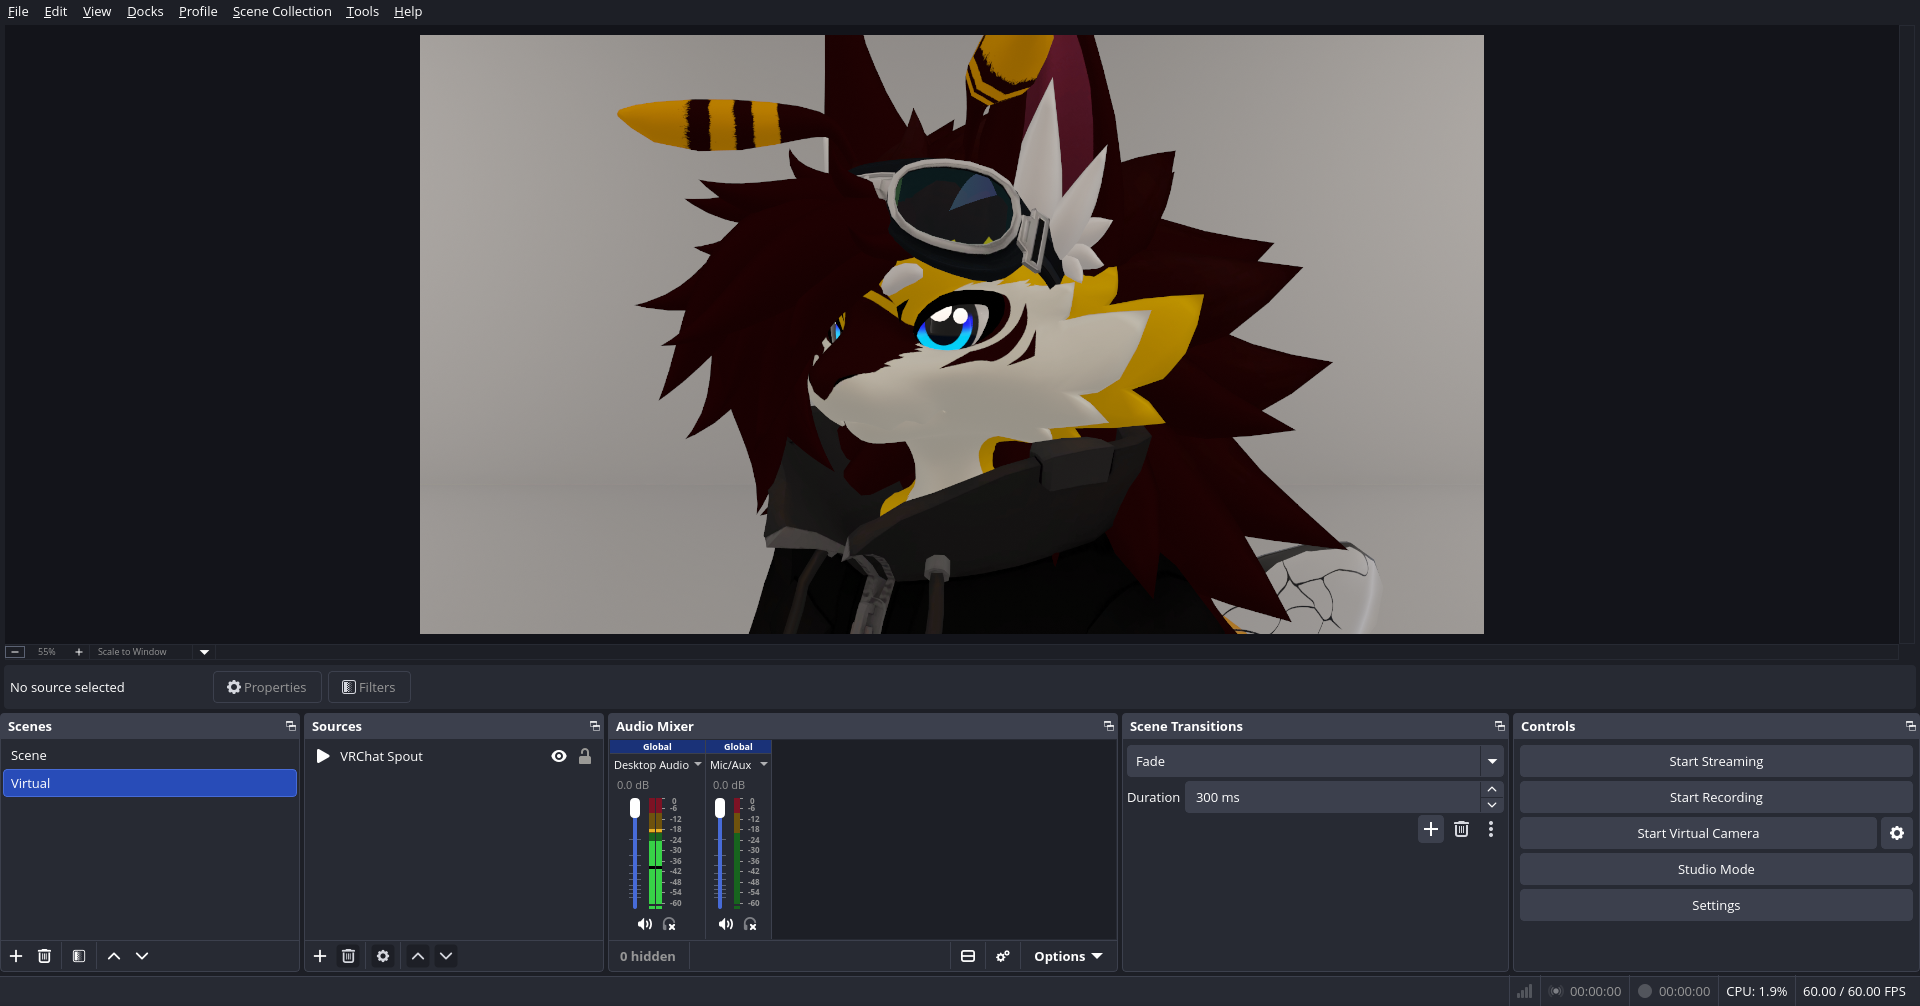
Task: Open the View menu
Action: 97,11
